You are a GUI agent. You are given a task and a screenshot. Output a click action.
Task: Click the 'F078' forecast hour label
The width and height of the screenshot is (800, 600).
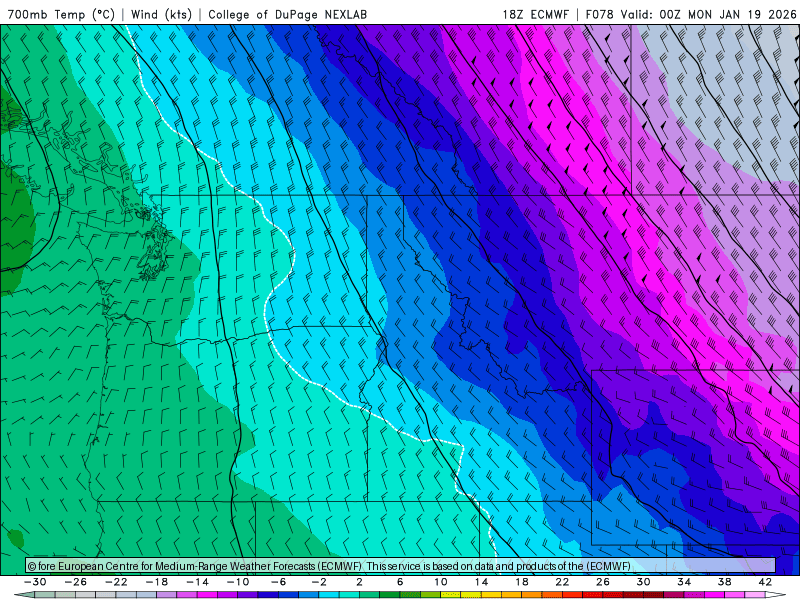600,15
